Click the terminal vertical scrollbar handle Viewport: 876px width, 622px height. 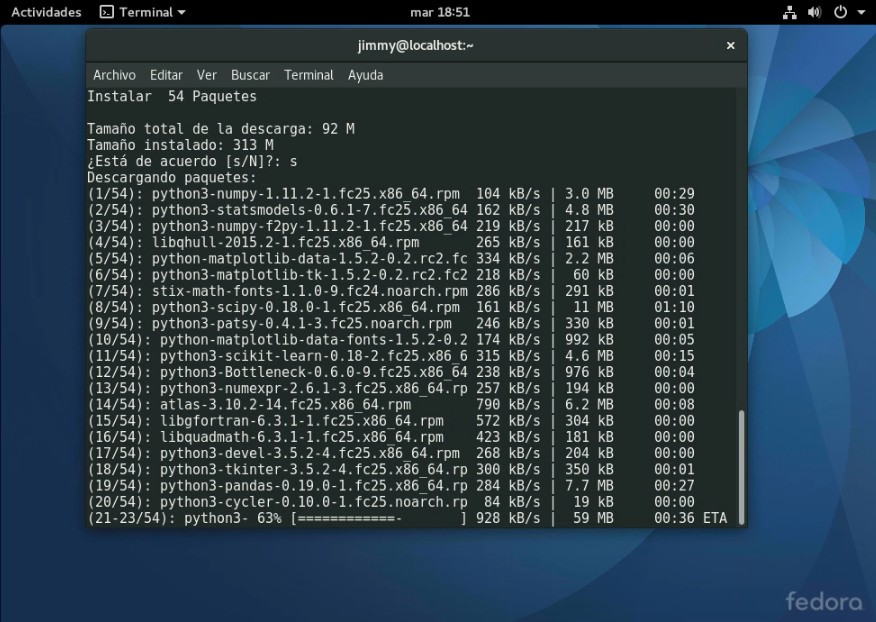tap(741, 464)
